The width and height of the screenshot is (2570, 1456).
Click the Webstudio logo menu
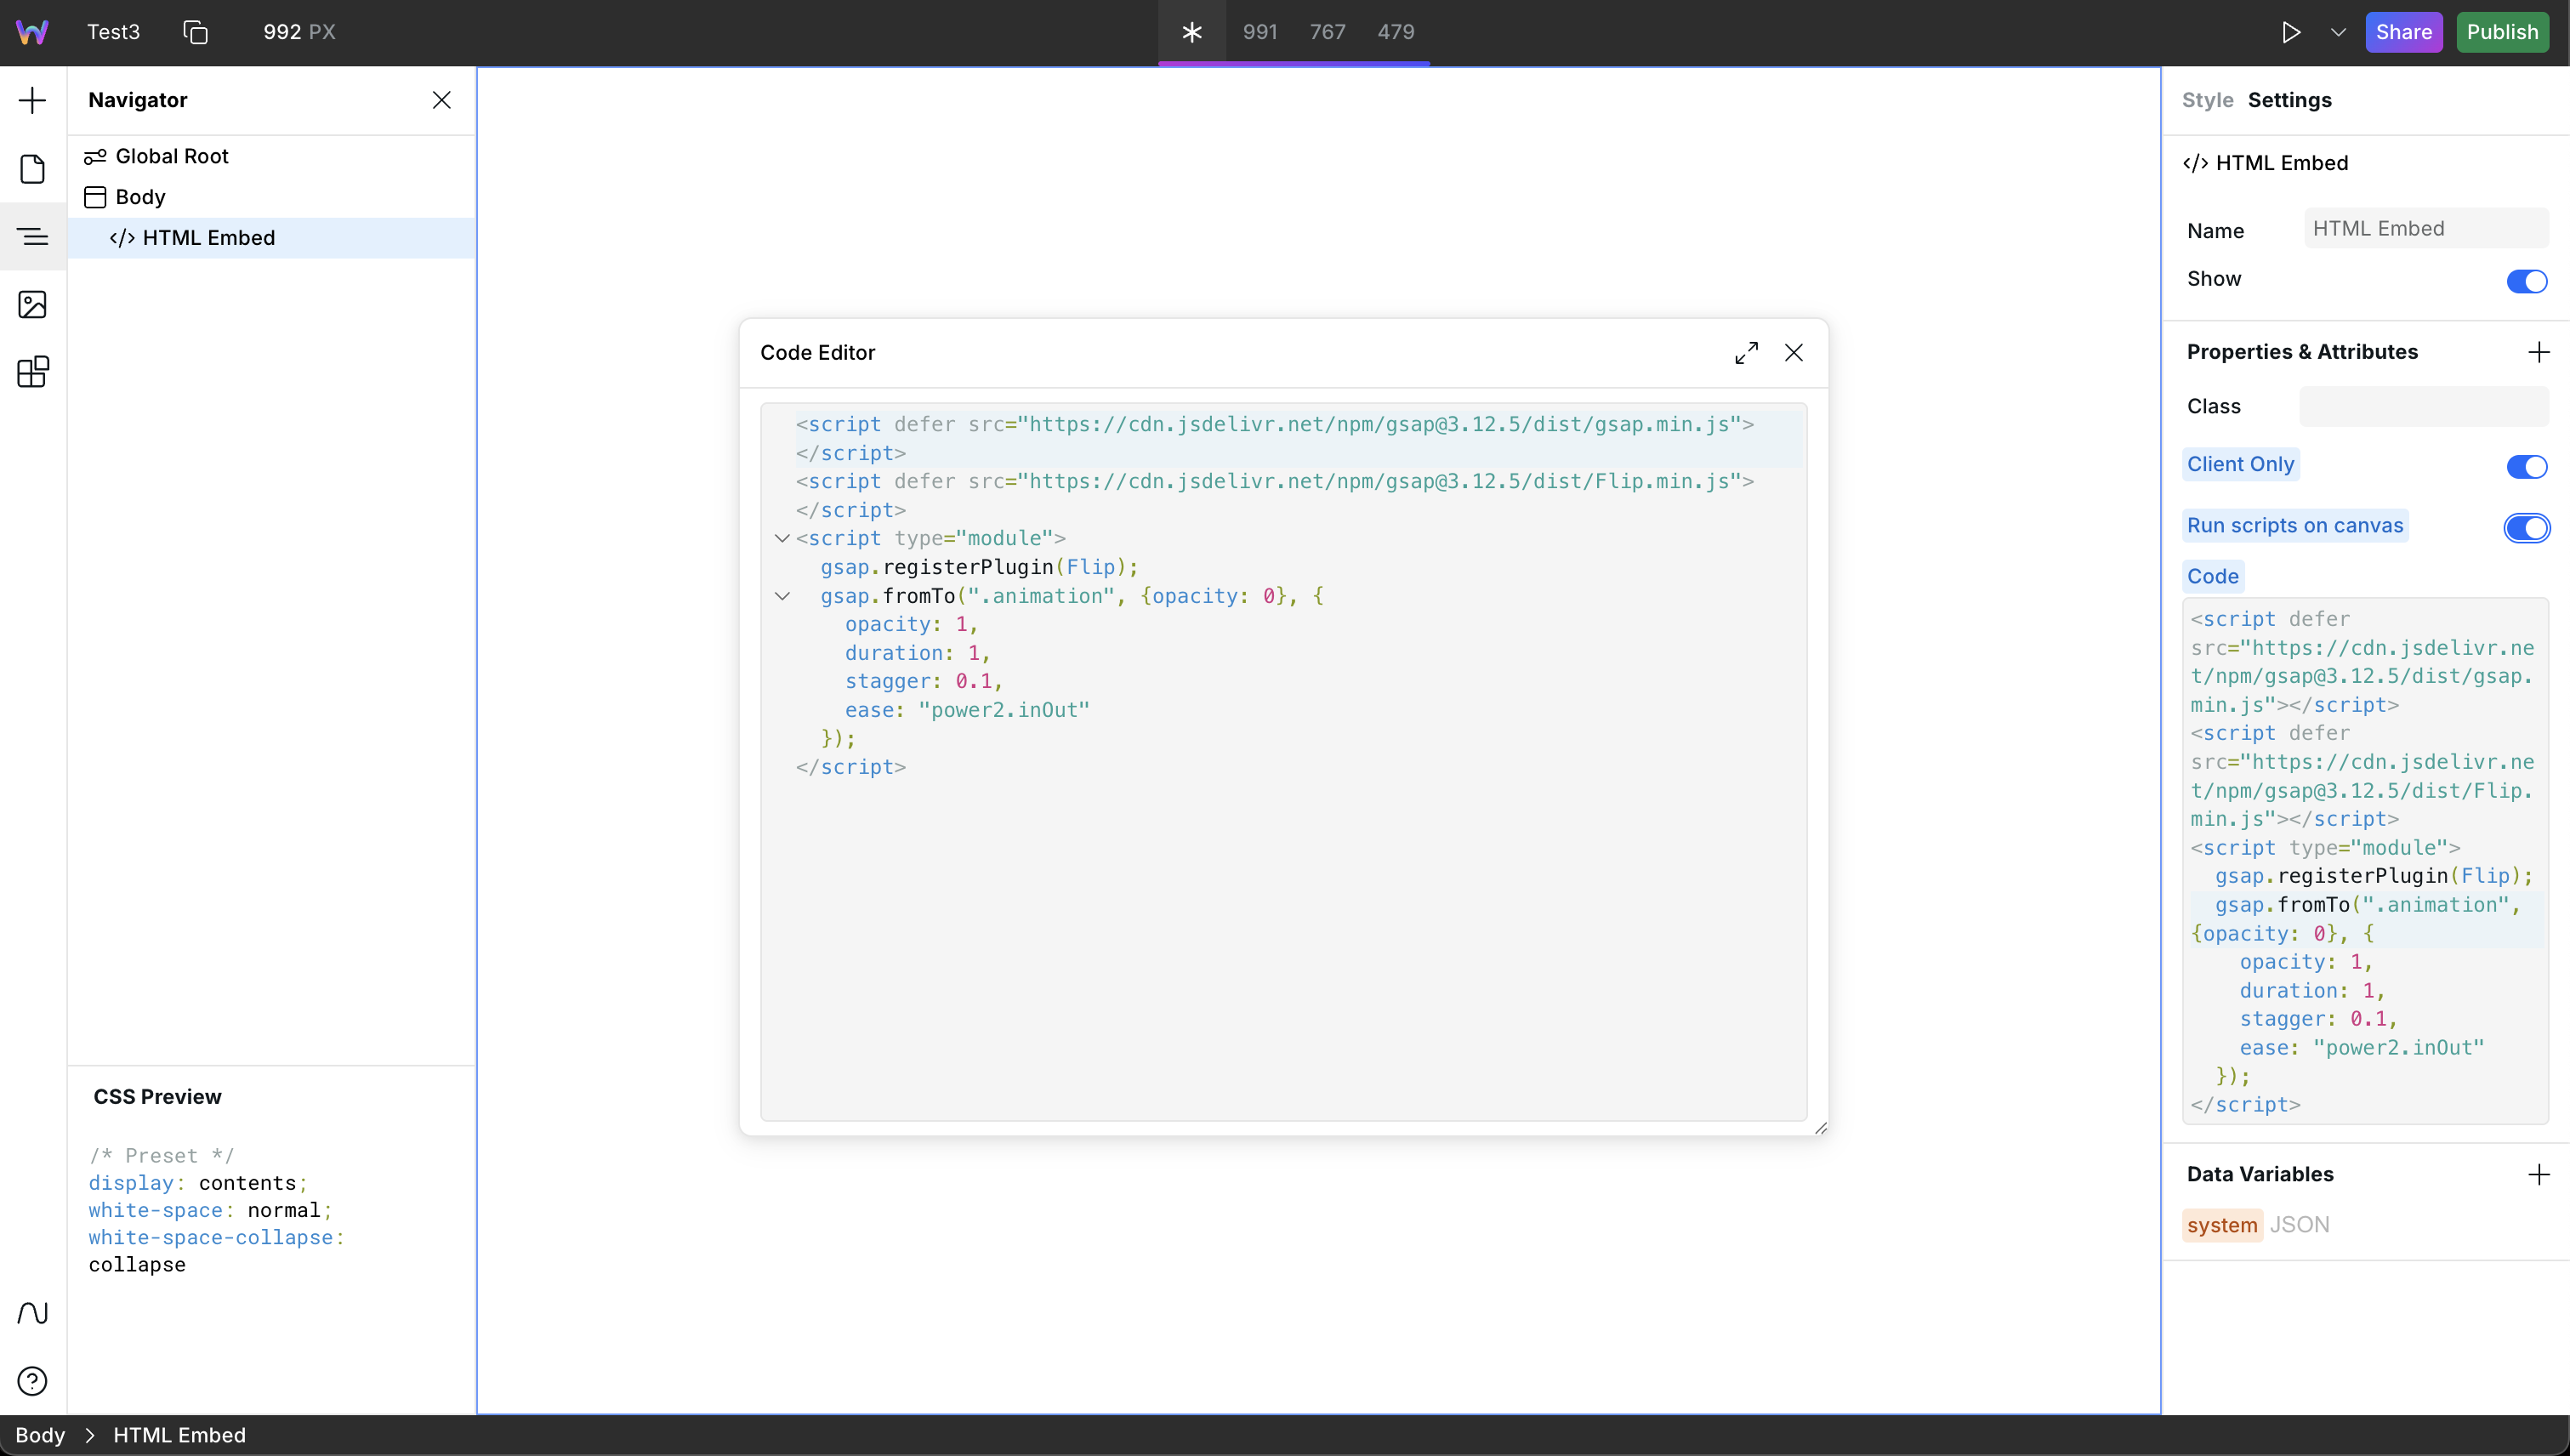[32, 32]
